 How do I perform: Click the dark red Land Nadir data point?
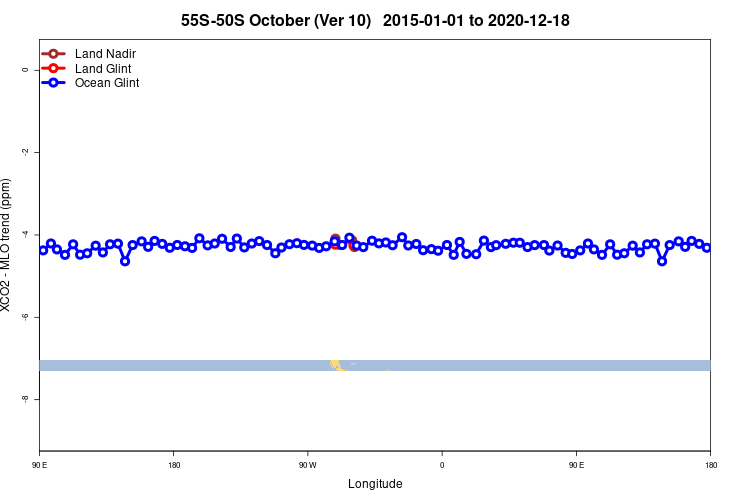pyautogui.click(x=335, y=238)
